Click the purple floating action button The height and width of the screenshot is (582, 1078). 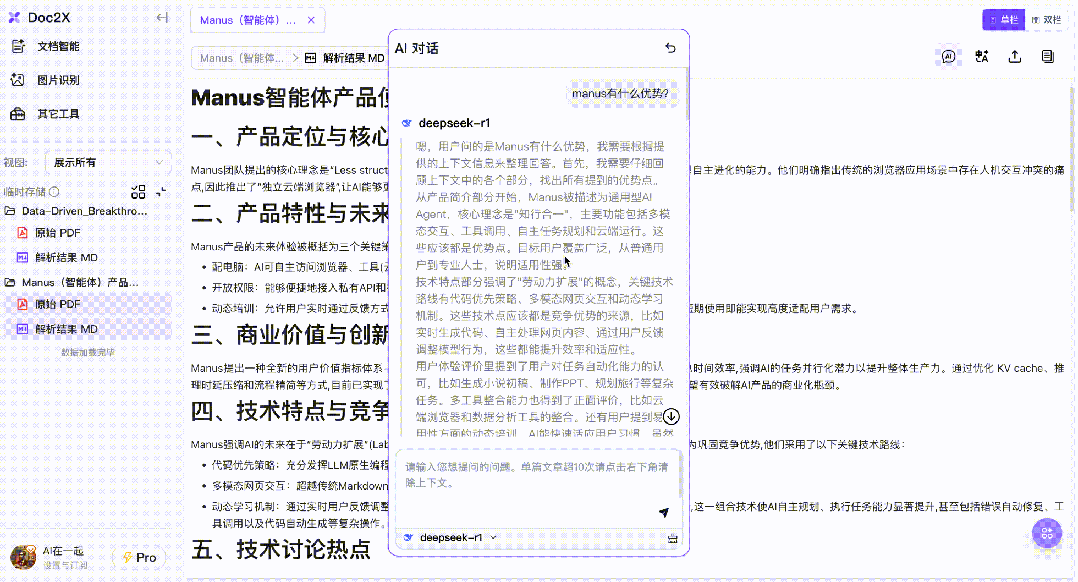pyautogui.click(x=1046, y=533)
